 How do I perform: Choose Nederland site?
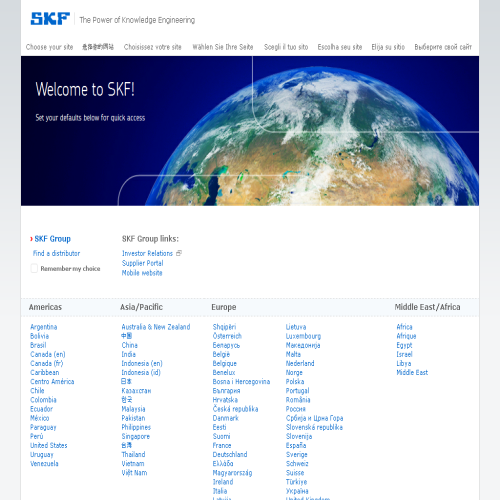tap(300, 363)
